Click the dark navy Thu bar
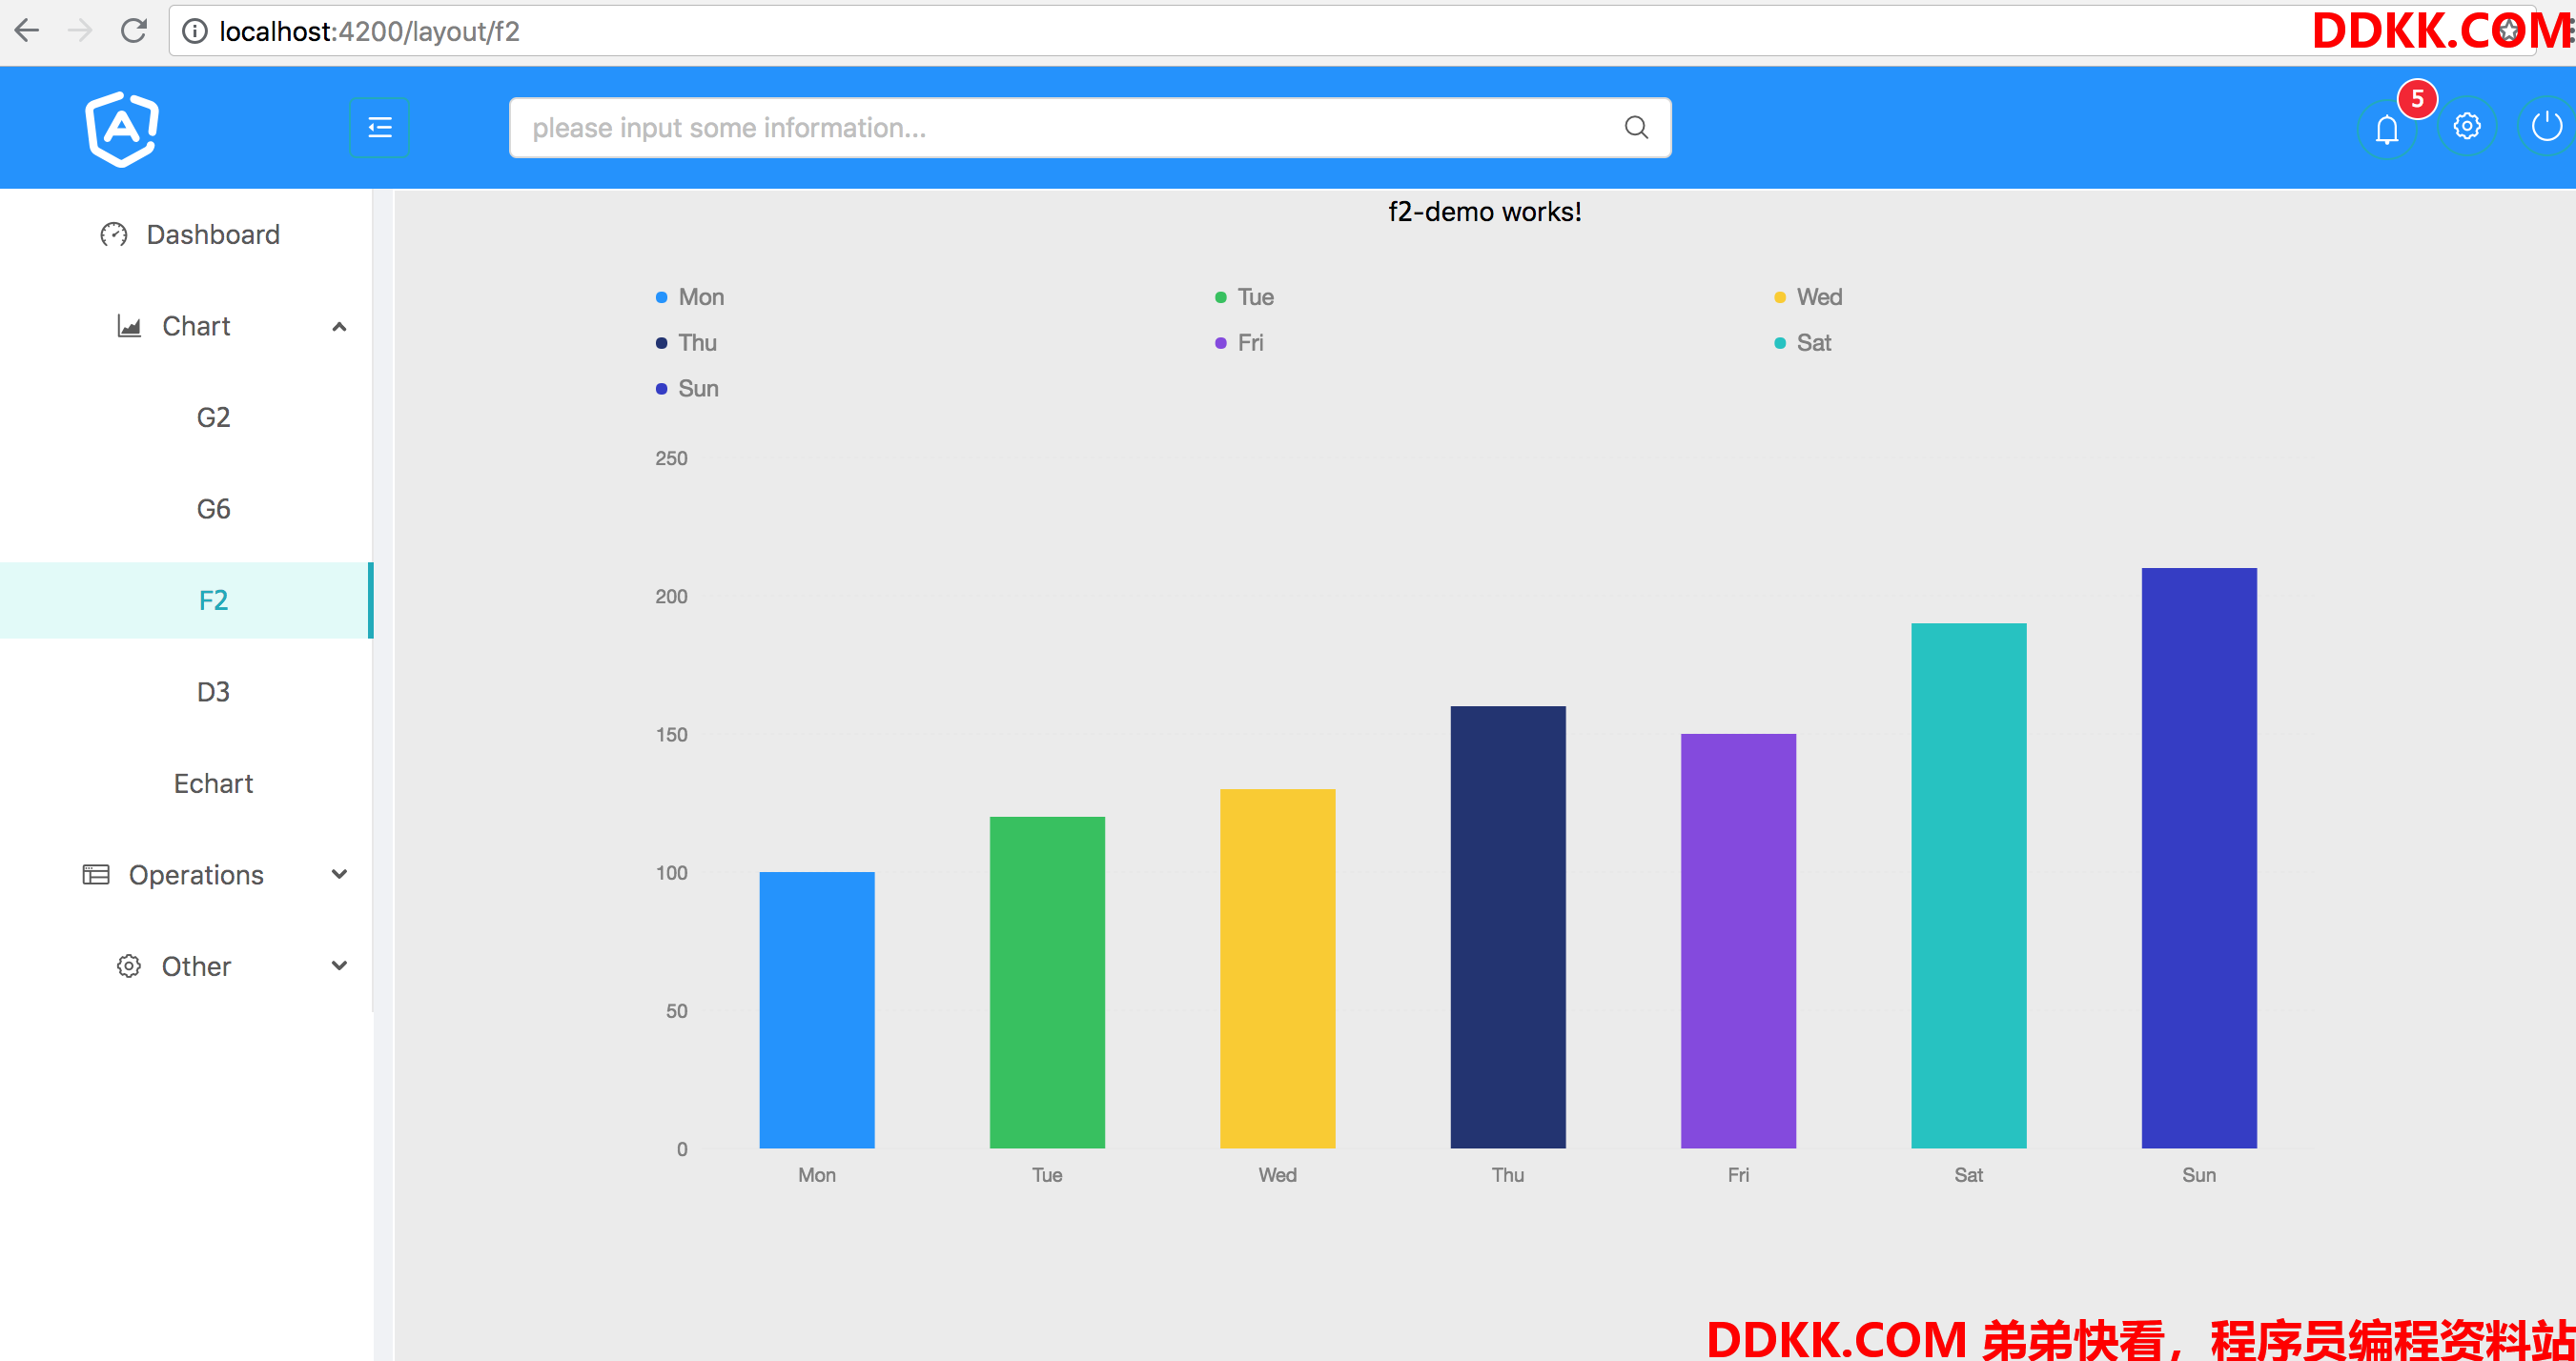The width and height of the screenshot is (2576, 1361). (x=1508, y=927)
